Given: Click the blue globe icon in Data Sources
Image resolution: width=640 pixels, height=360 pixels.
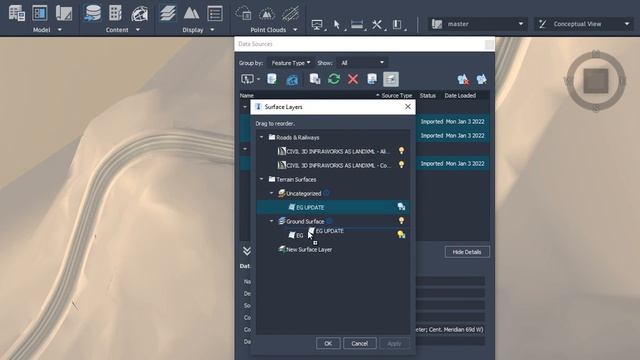Looking at the screenshot, I should coord(292,80).
